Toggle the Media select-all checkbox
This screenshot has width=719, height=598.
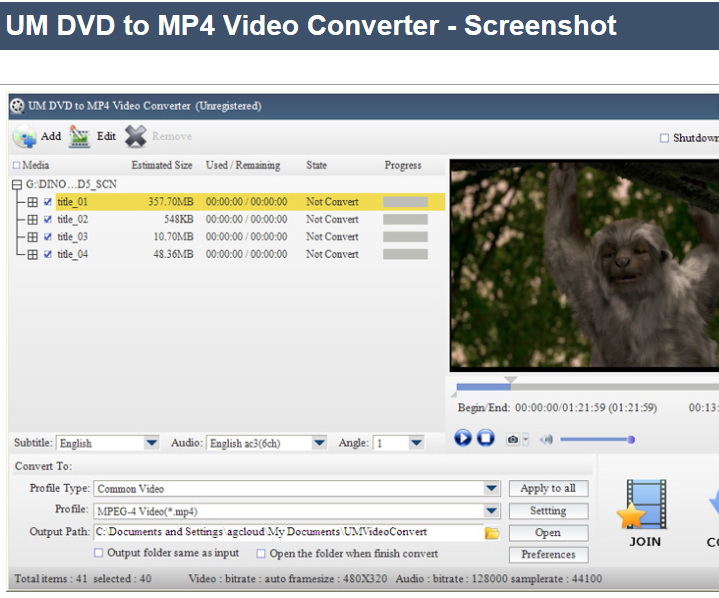[x=17, y=166]
